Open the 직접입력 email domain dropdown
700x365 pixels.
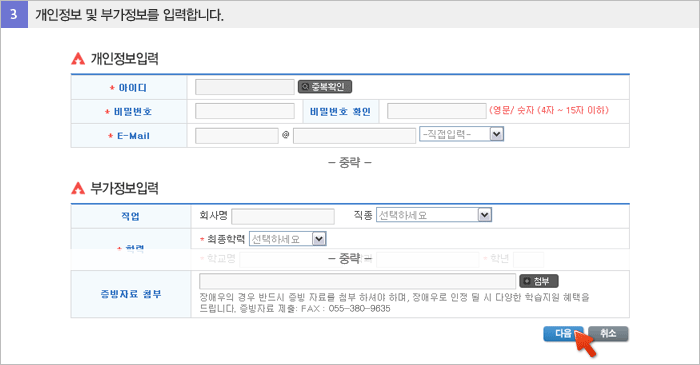pos(461,134)
